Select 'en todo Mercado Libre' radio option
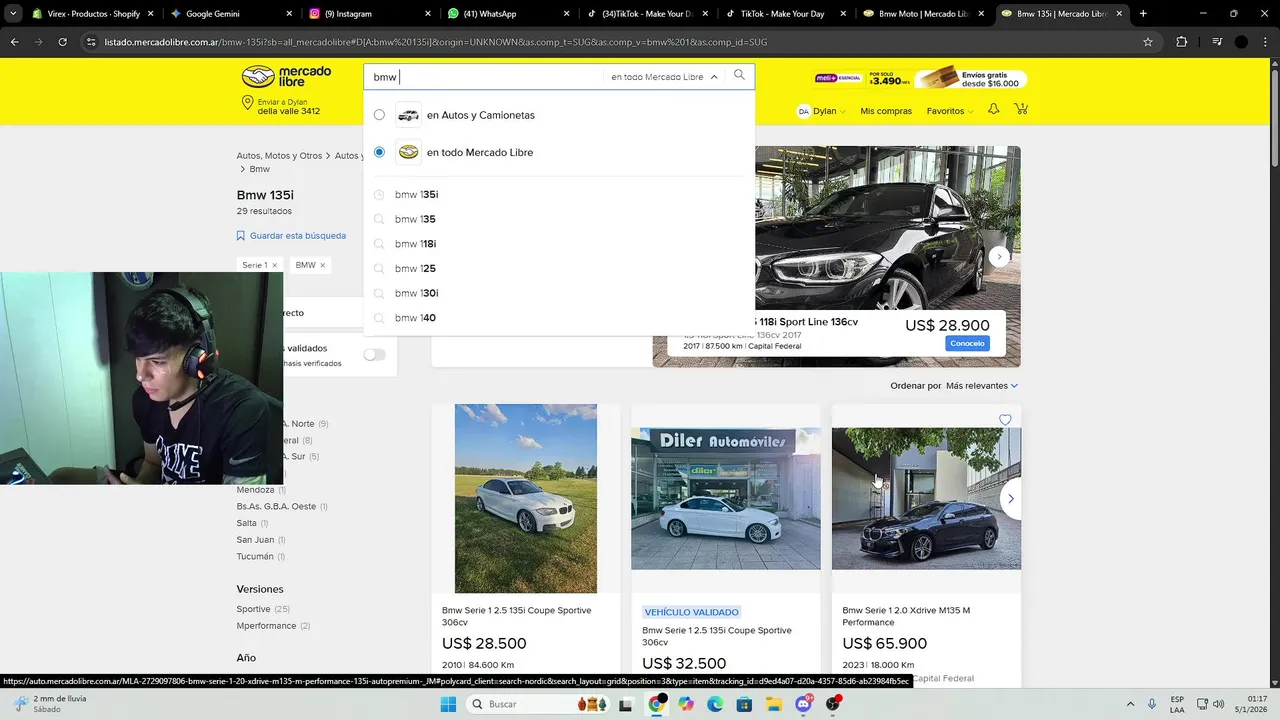The image size is (1280, 720). tap(379, 152)
